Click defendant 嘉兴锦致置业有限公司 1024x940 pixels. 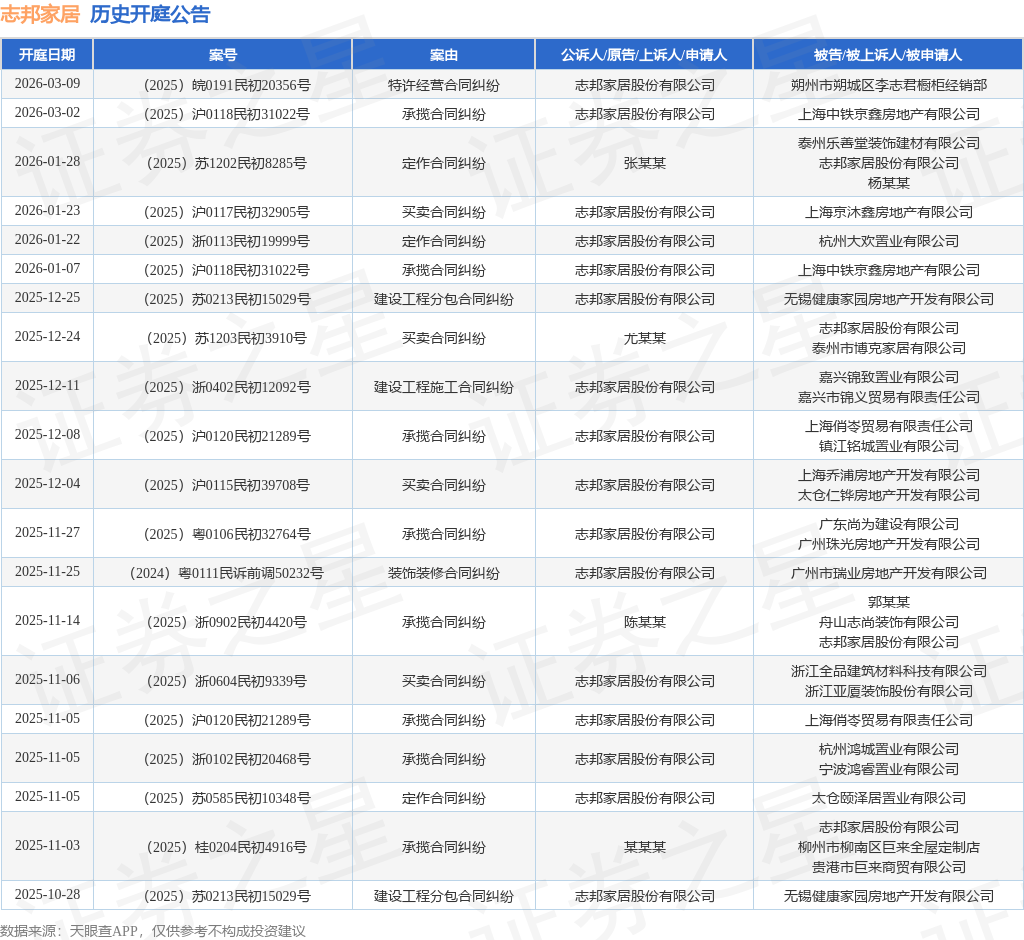889,377
